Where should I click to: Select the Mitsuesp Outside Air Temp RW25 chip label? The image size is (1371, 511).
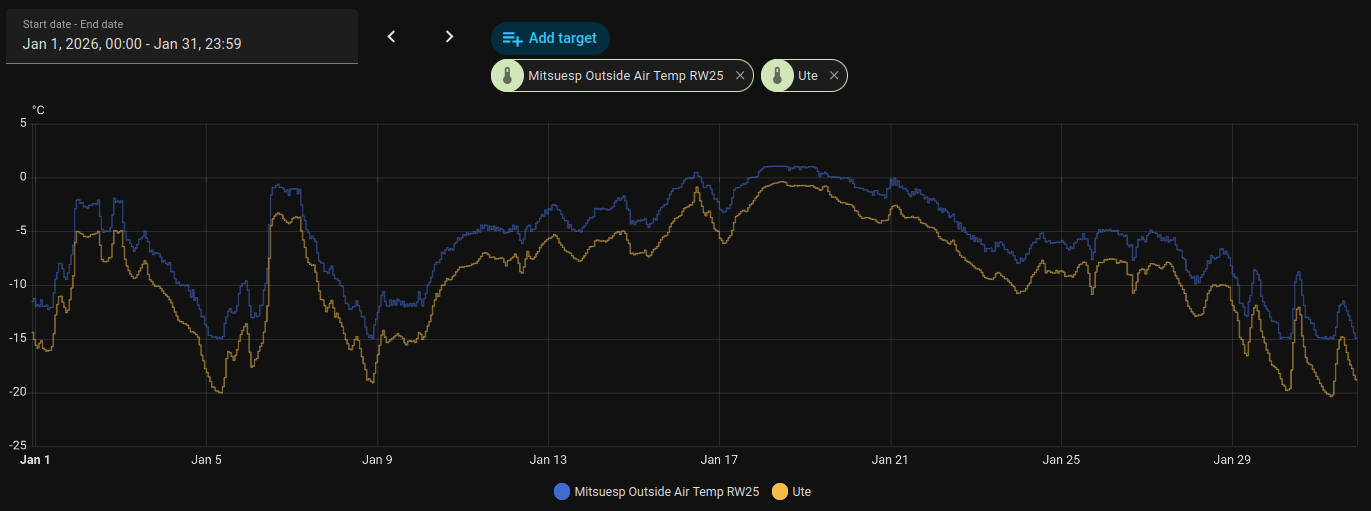[x=628, y=76]
